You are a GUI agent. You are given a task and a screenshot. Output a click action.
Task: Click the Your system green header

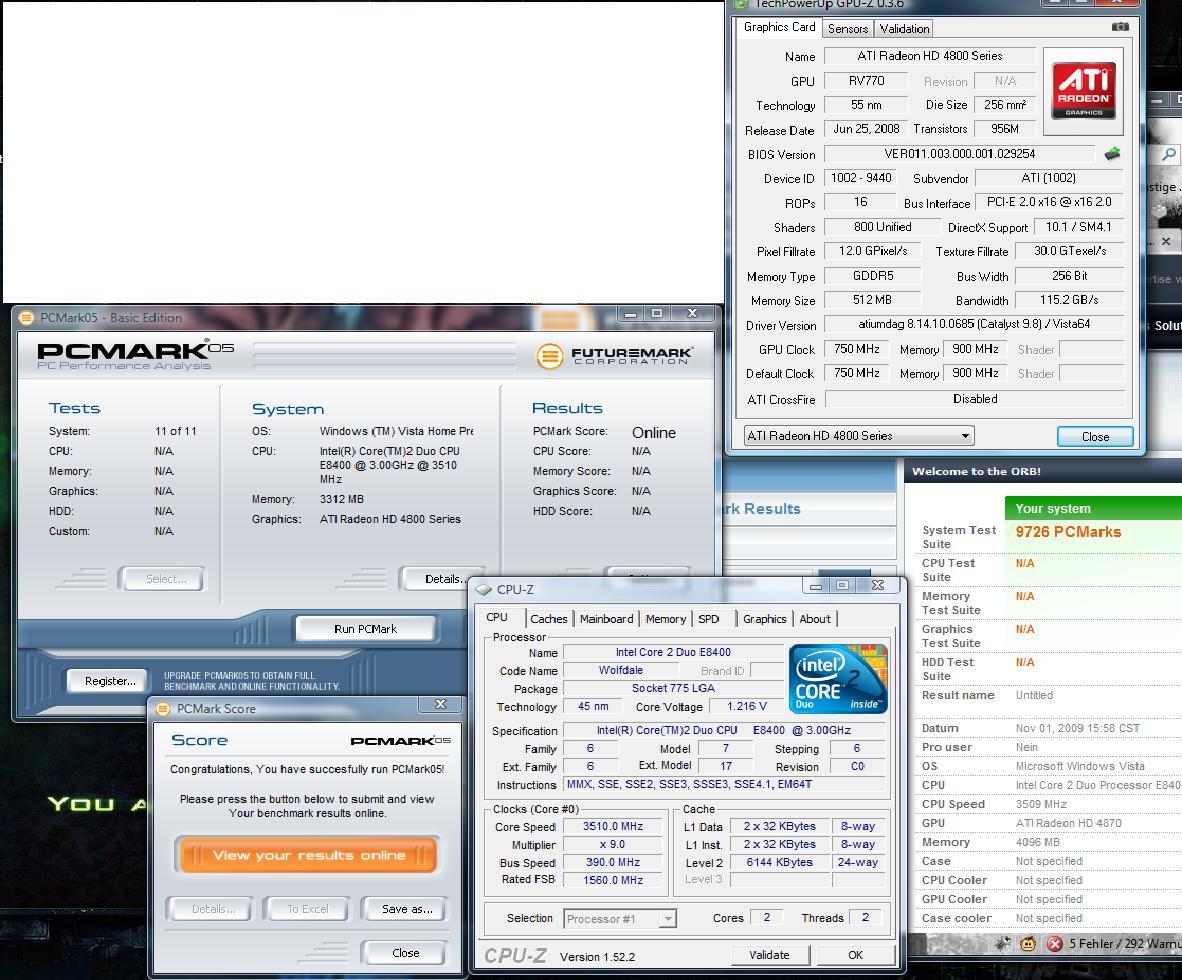coord(1093,508)
